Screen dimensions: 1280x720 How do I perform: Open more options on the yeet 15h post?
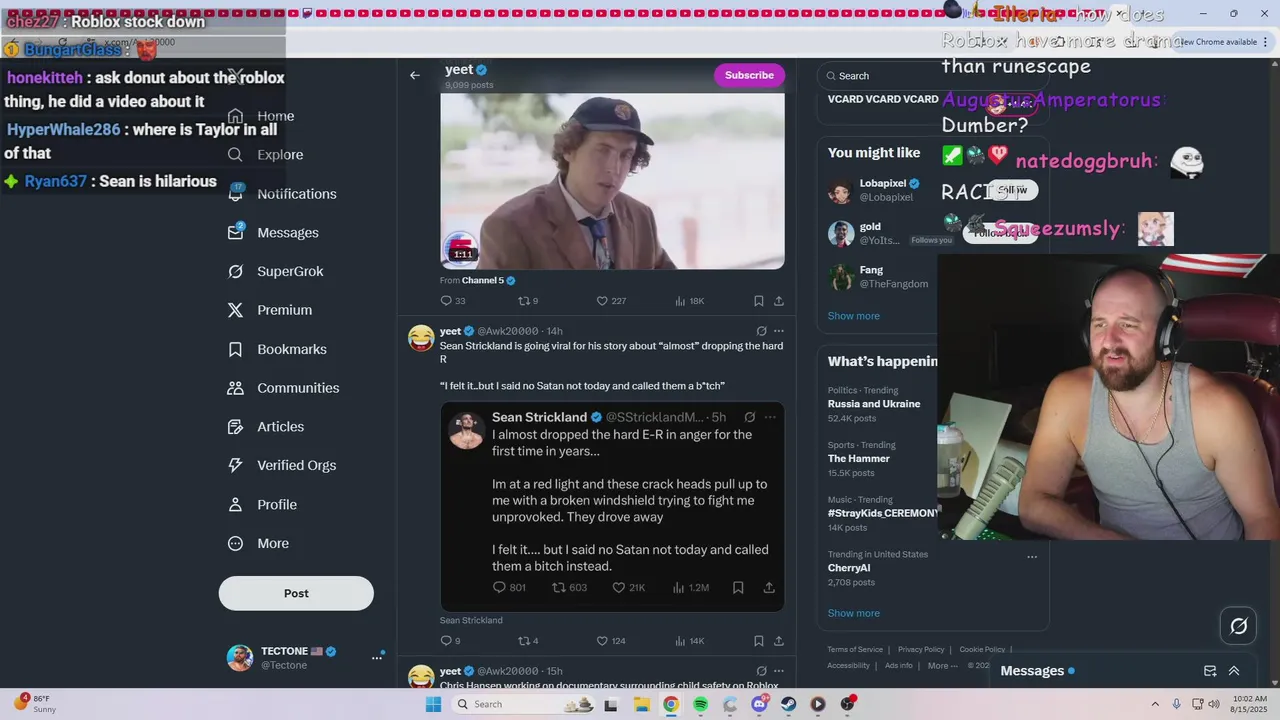click(779, 671)
